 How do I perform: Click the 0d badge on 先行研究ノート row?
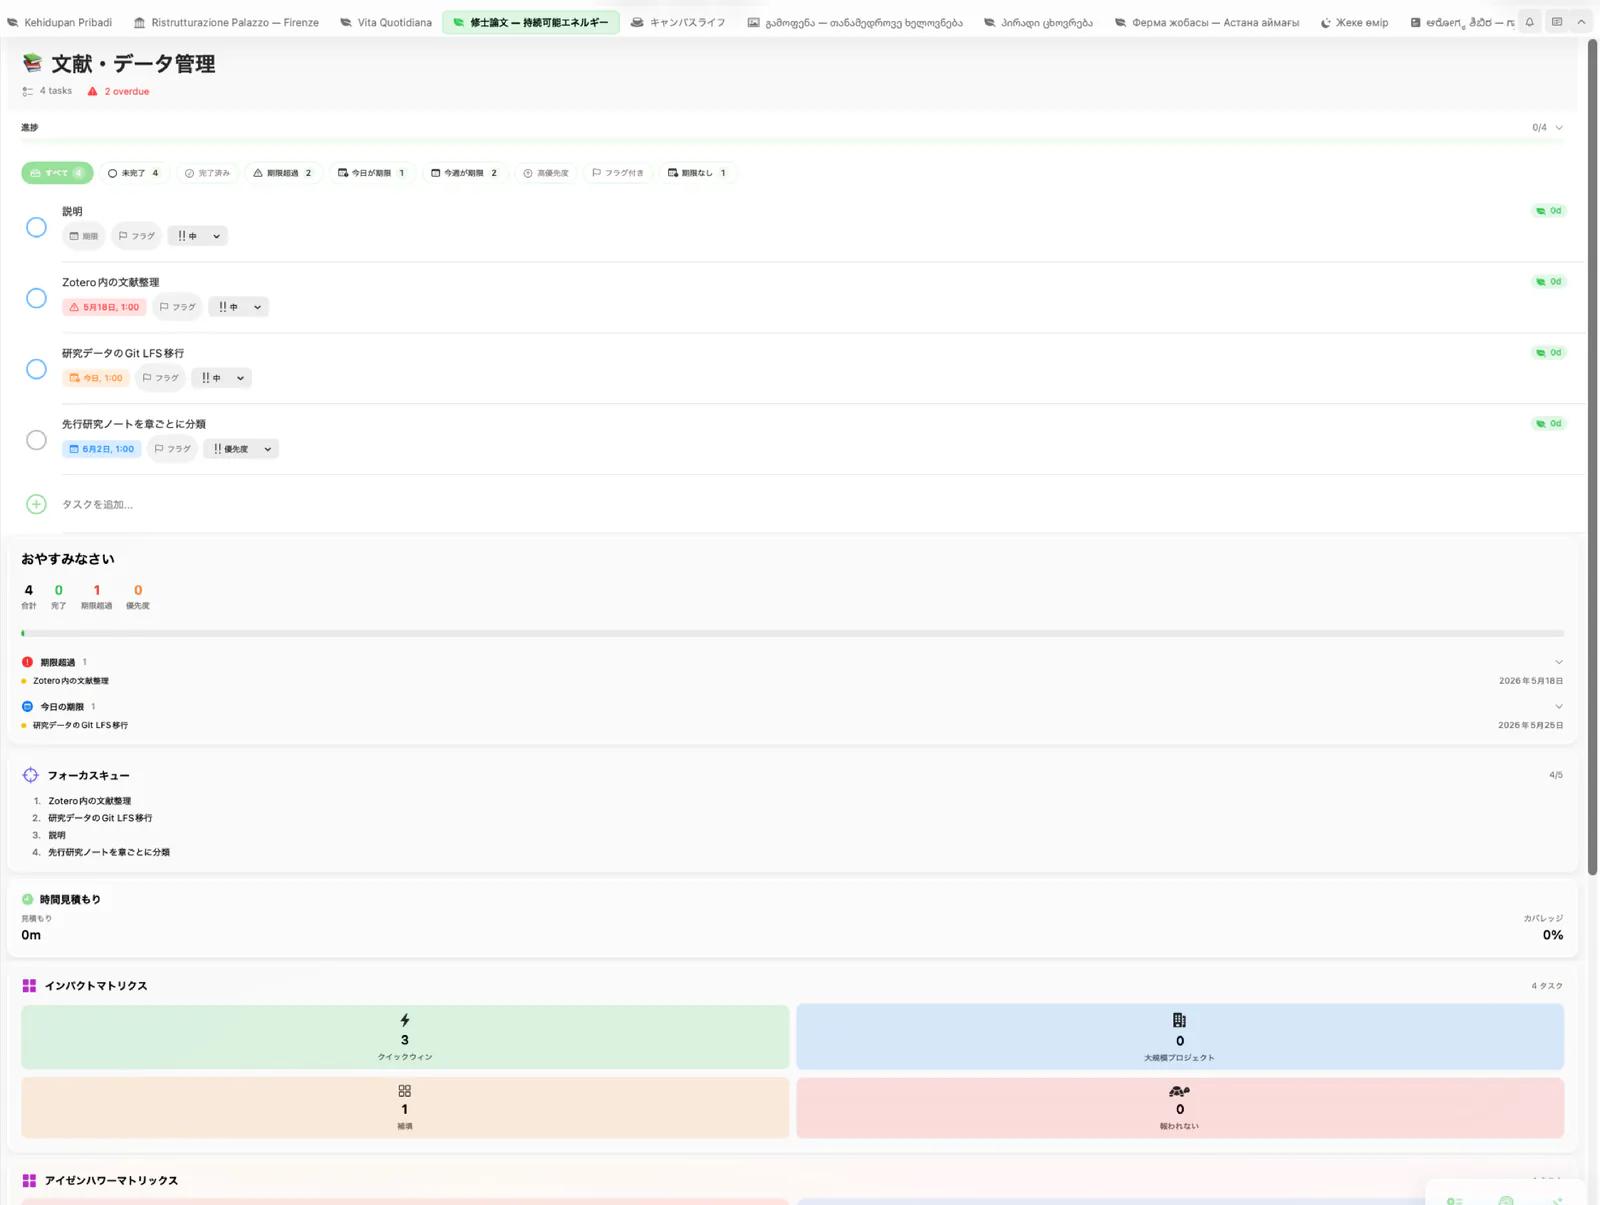pos(1549,424)
